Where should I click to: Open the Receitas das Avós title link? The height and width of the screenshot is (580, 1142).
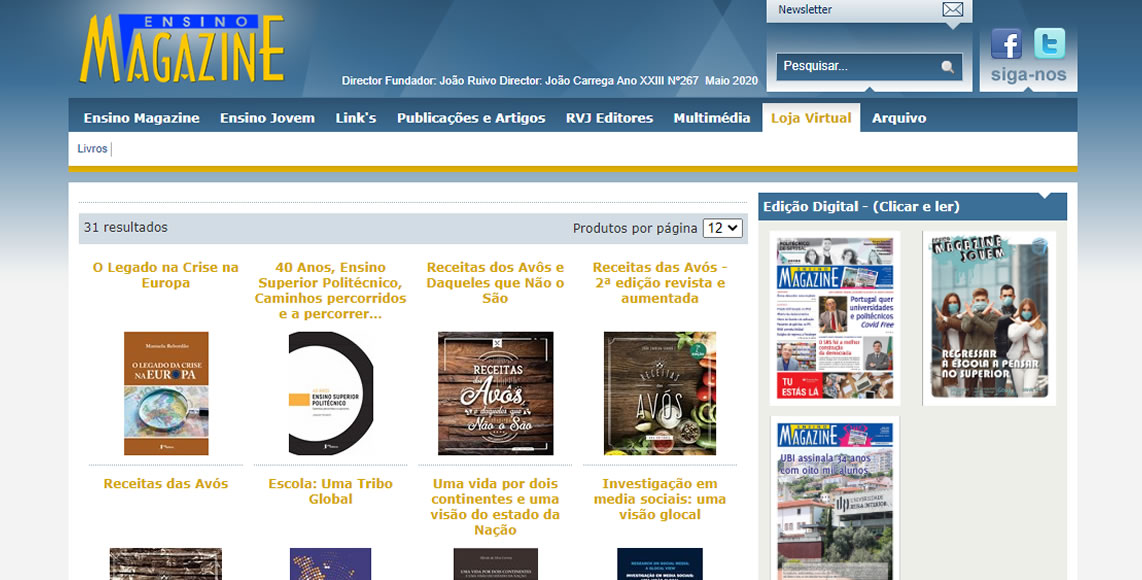[166, 484]
